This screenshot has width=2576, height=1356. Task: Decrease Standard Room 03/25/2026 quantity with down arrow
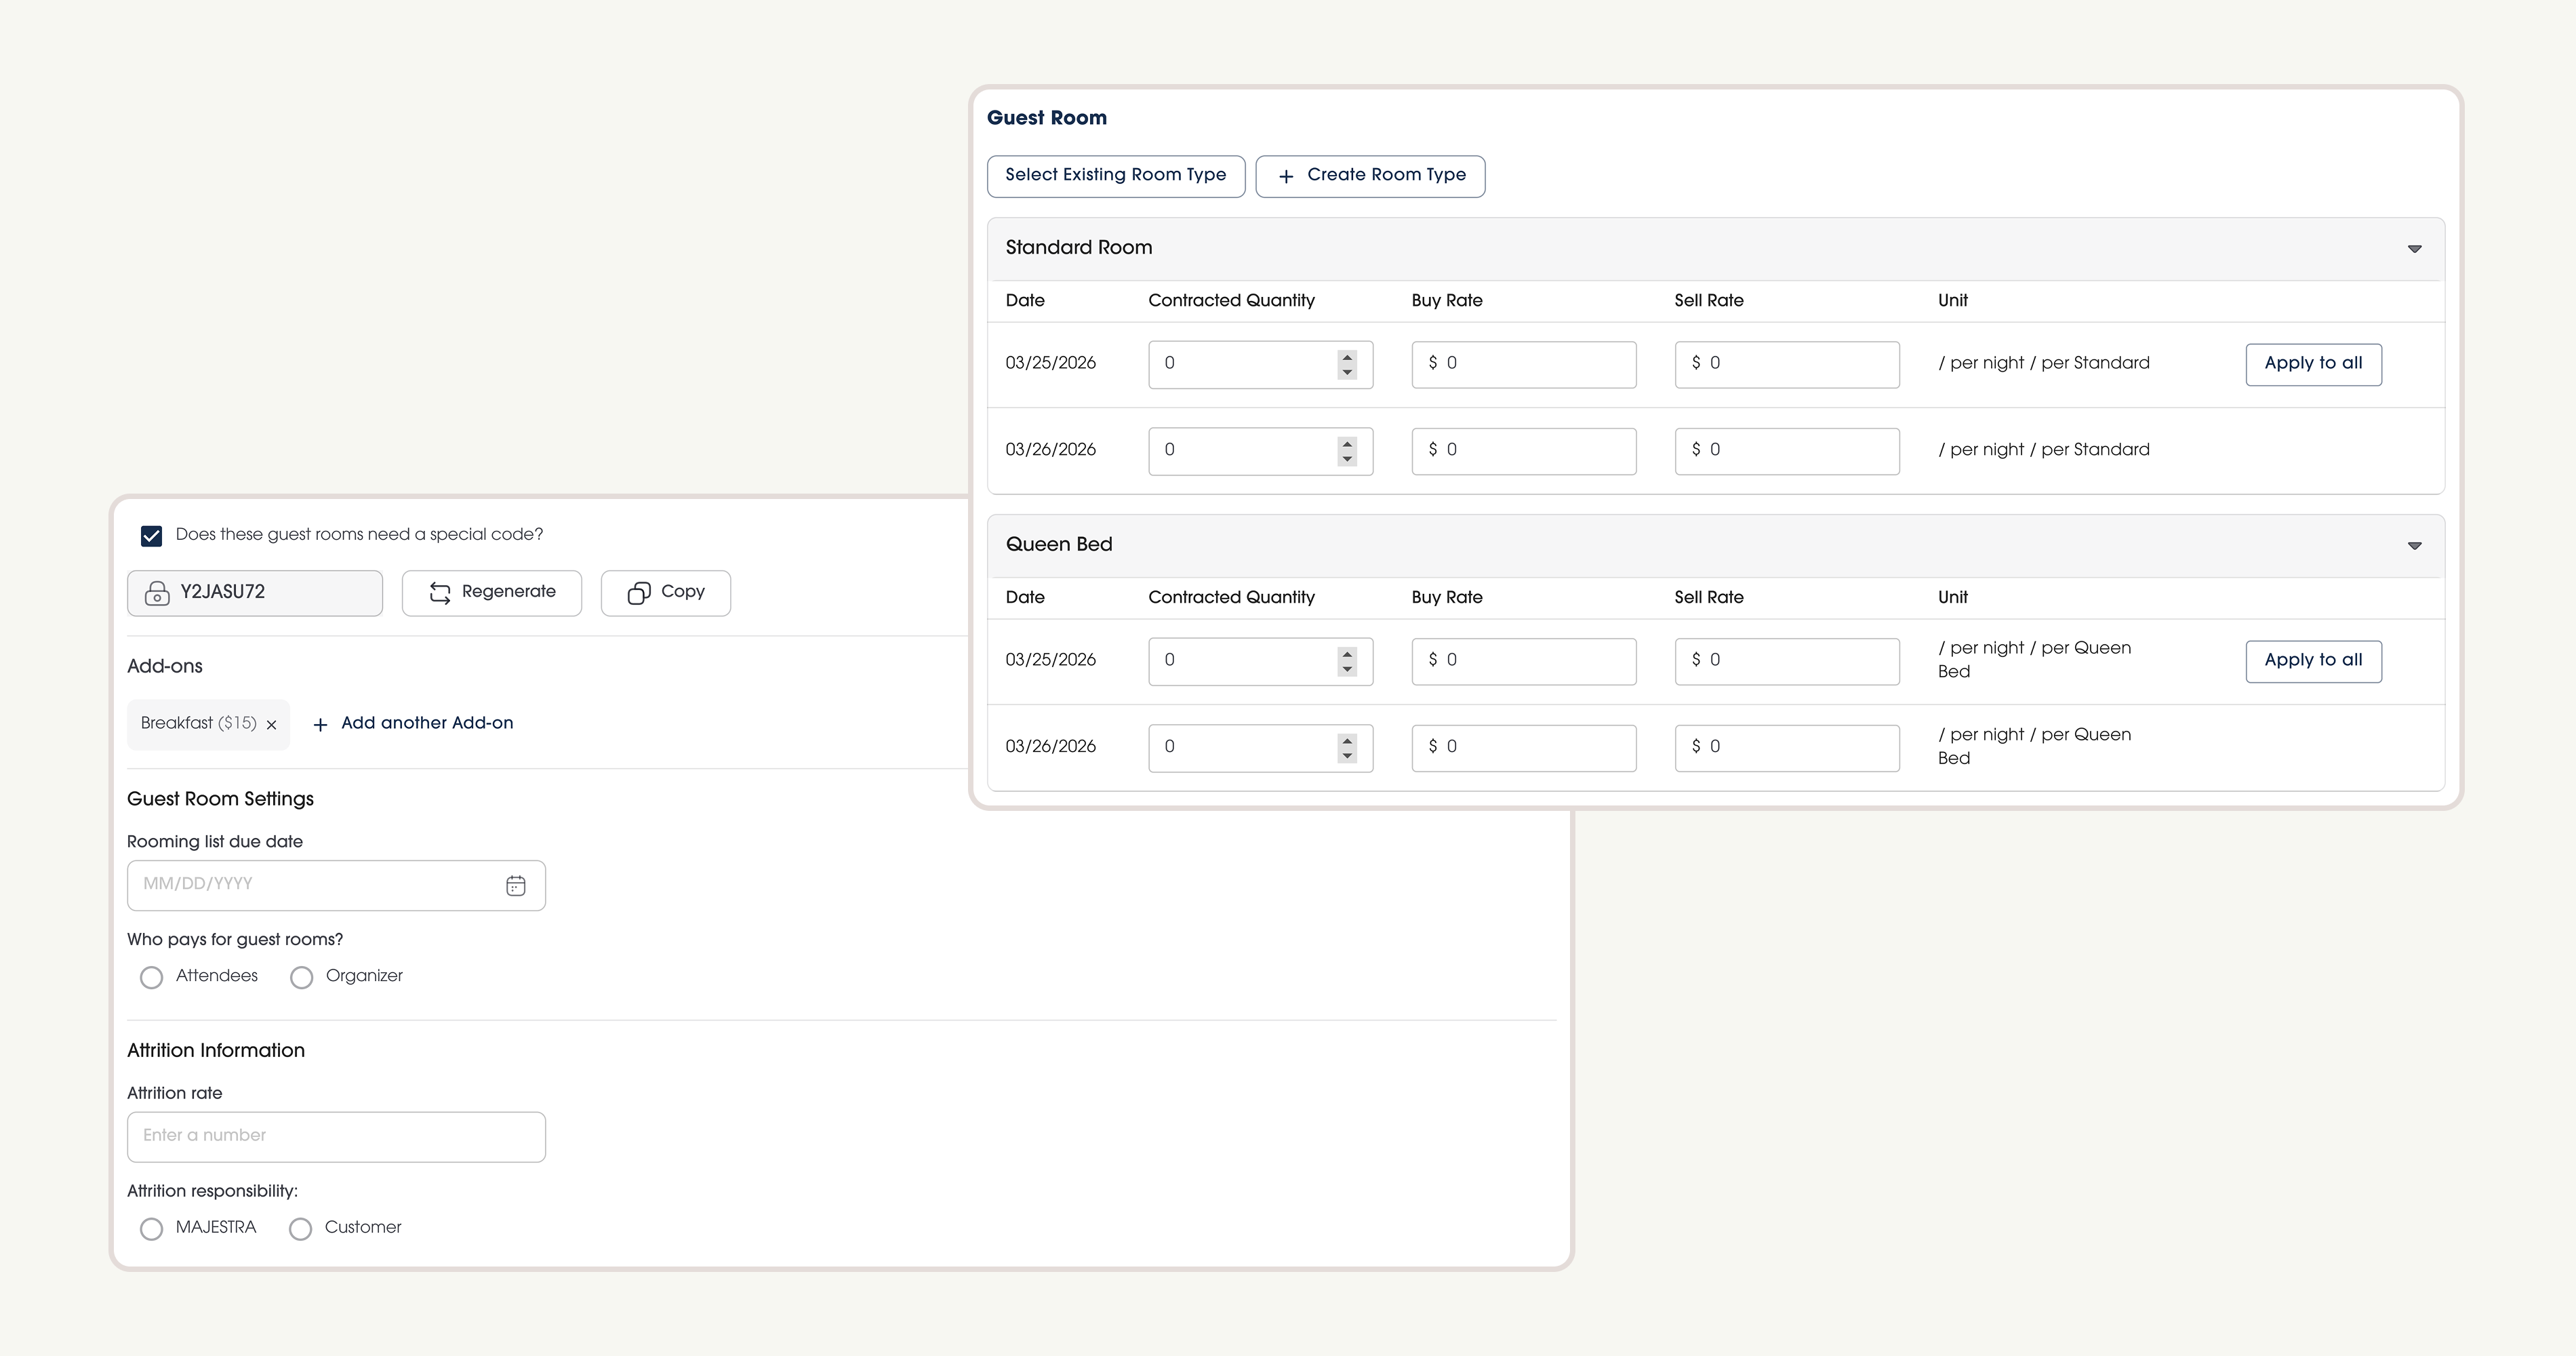1347,372
